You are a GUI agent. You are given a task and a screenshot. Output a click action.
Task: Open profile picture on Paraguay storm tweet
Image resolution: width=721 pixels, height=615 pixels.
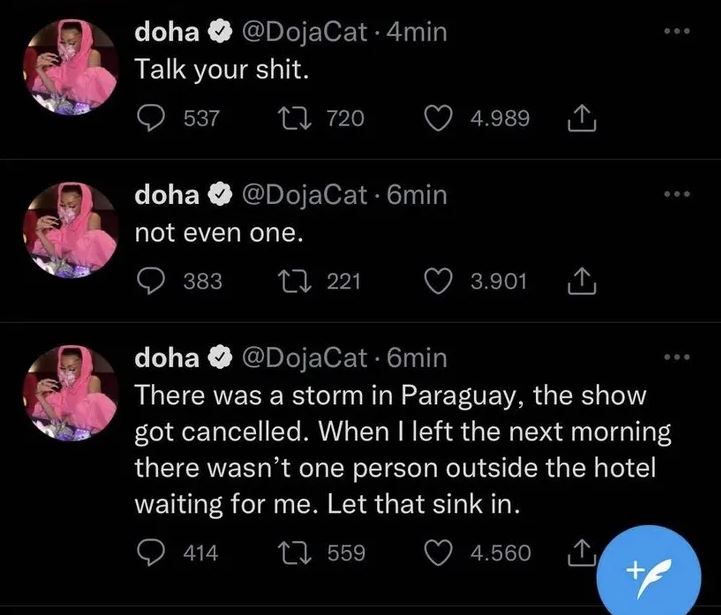click(x=68, y=391)
